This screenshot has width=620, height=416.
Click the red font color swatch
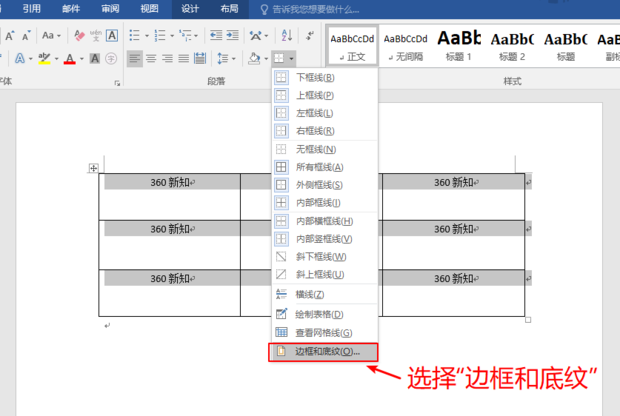[70, 58]
